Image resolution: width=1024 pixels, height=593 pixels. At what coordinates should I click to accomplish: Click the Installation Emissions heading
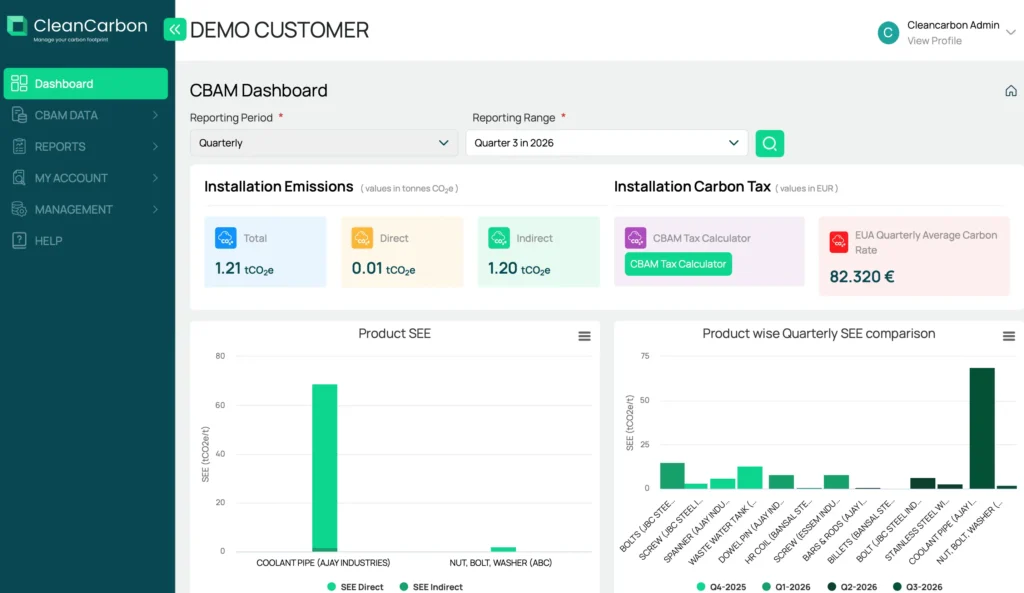(279, 187)
